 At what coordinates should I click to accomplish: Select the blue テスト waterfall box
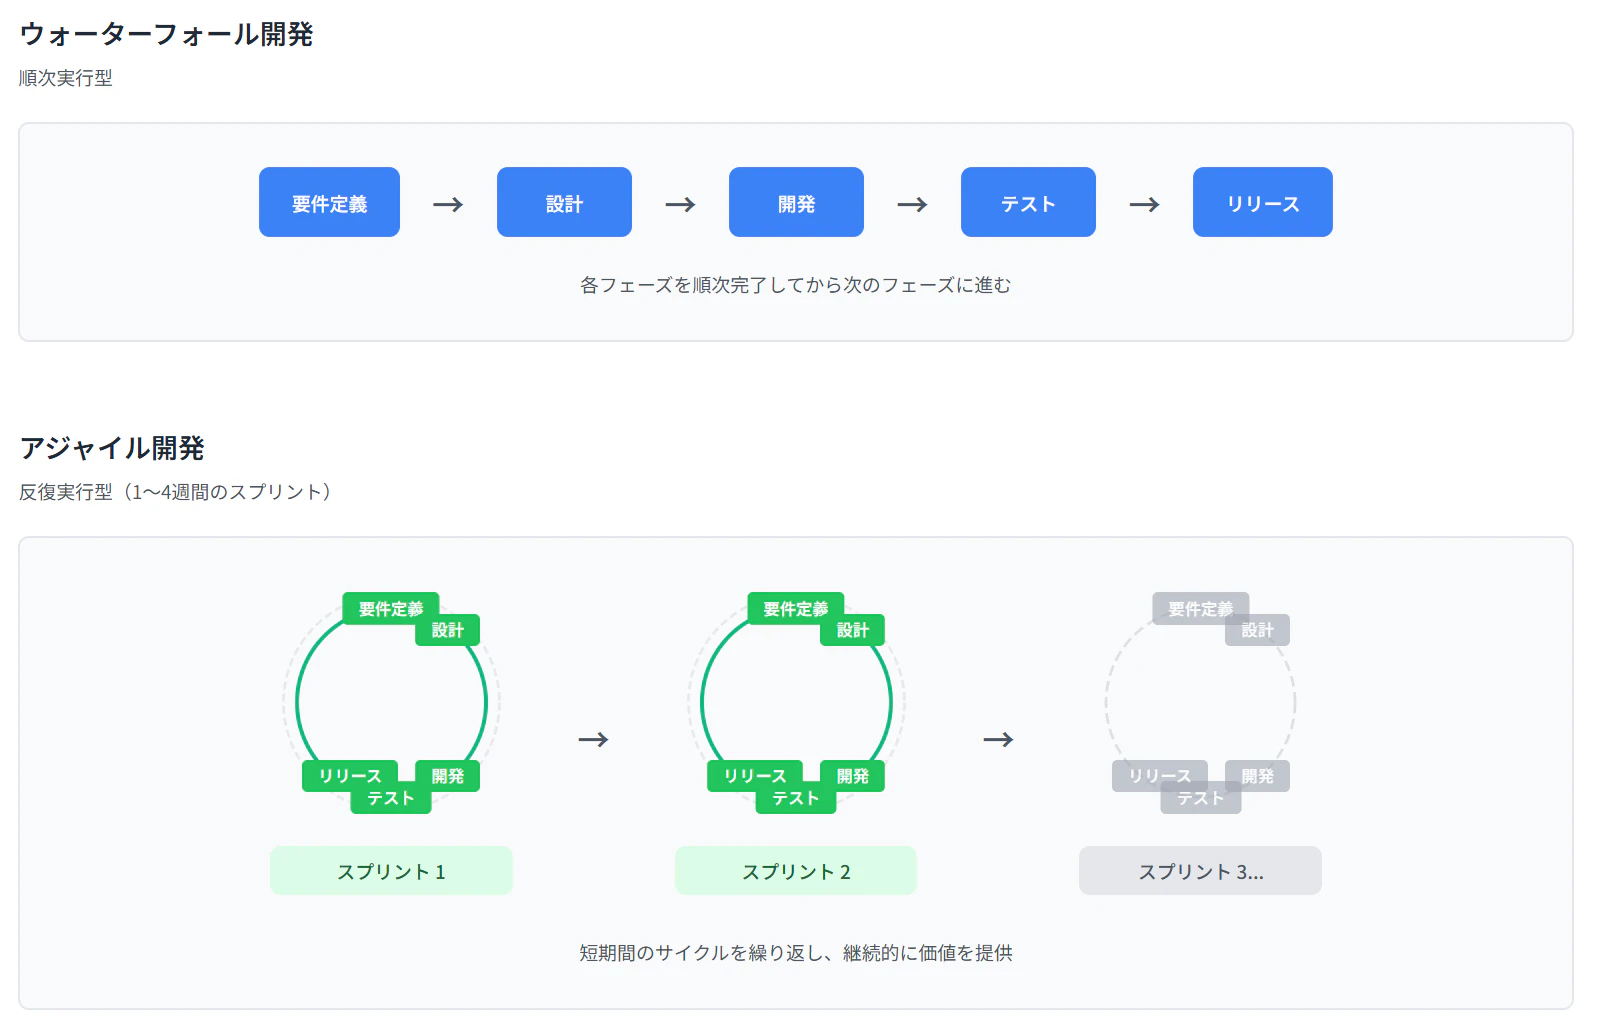click(1028, 202)
